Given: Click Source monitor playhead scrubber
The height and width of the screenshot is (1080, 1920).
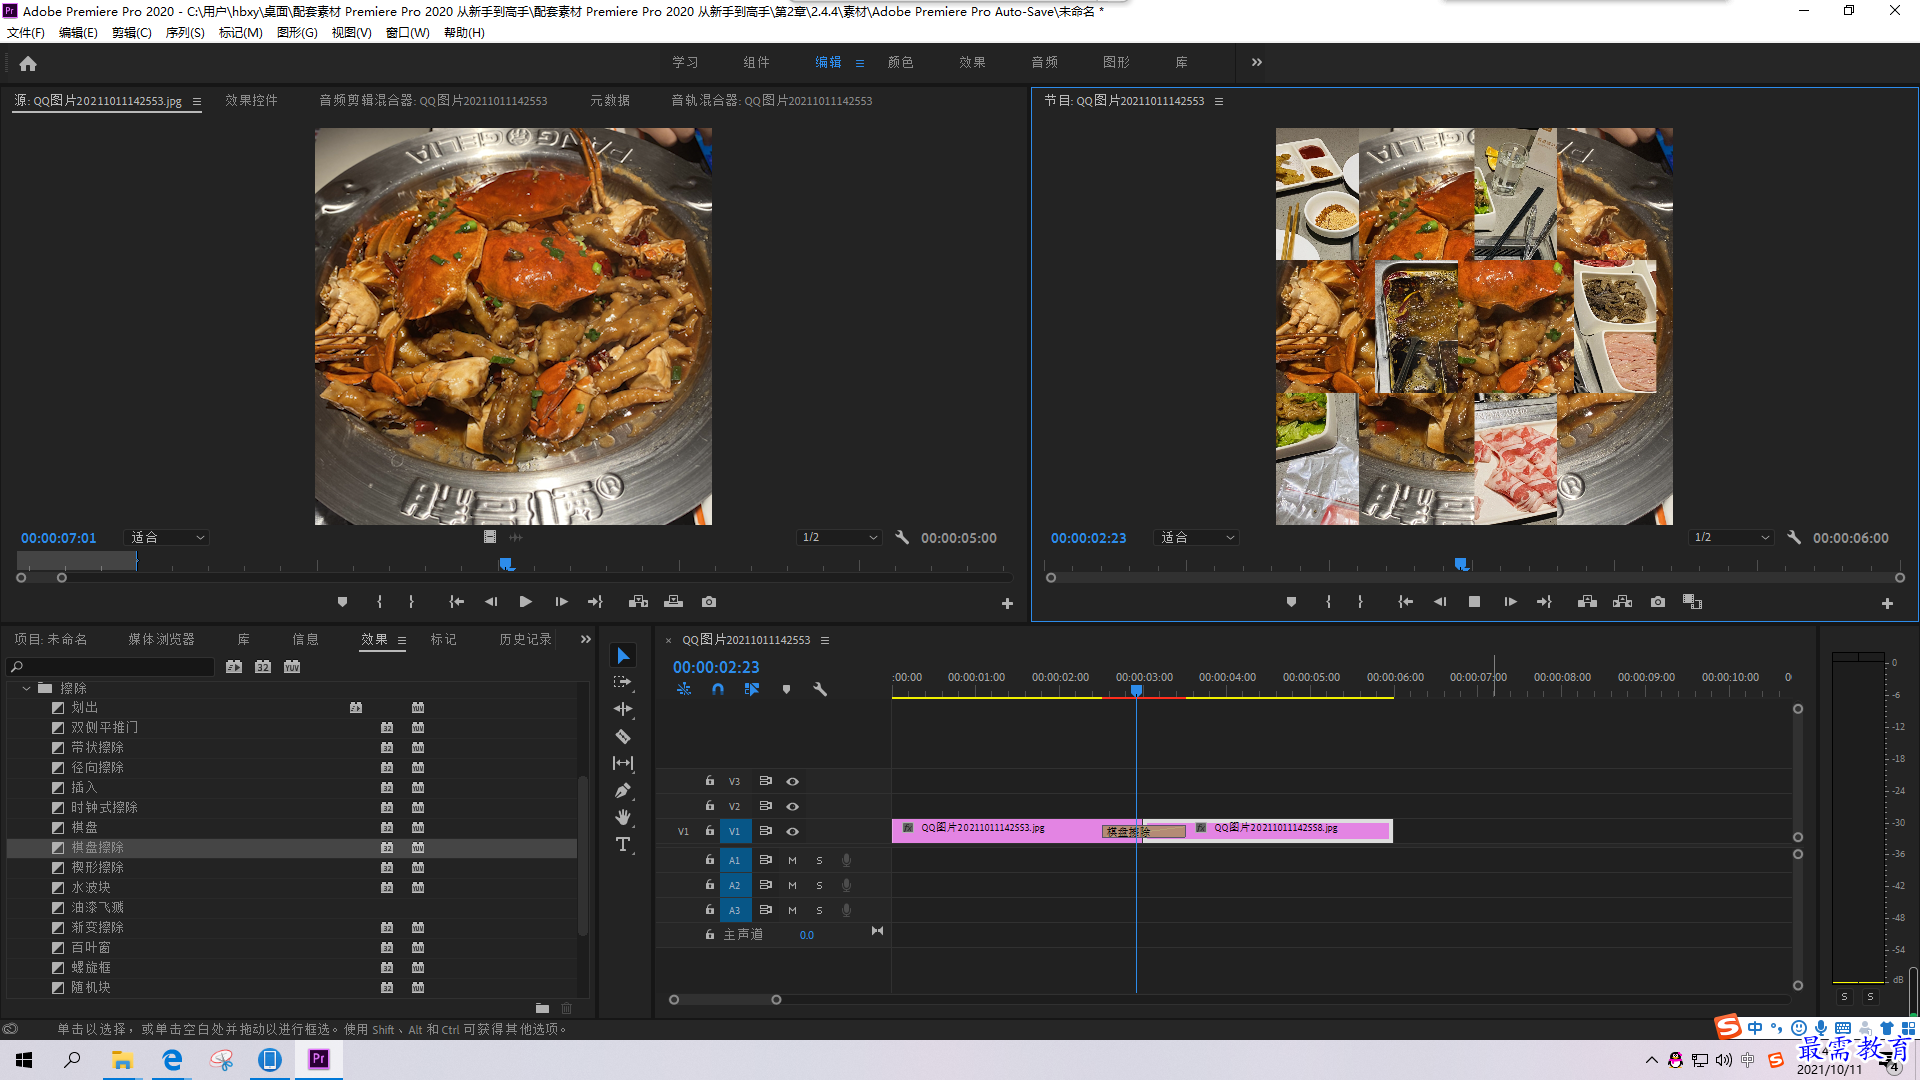Looking at the screenshot, I should tap(507, 564).
